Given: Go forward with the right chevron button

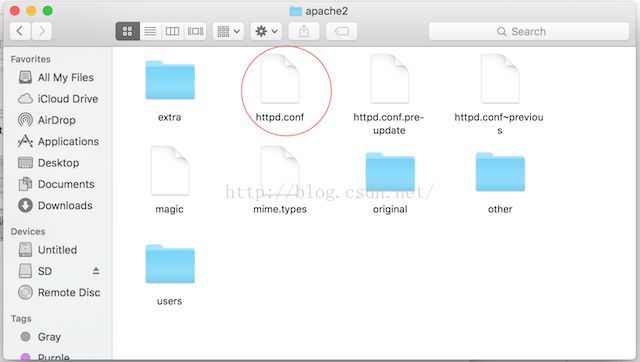Looking at the screenshot, I should [42, 31].
